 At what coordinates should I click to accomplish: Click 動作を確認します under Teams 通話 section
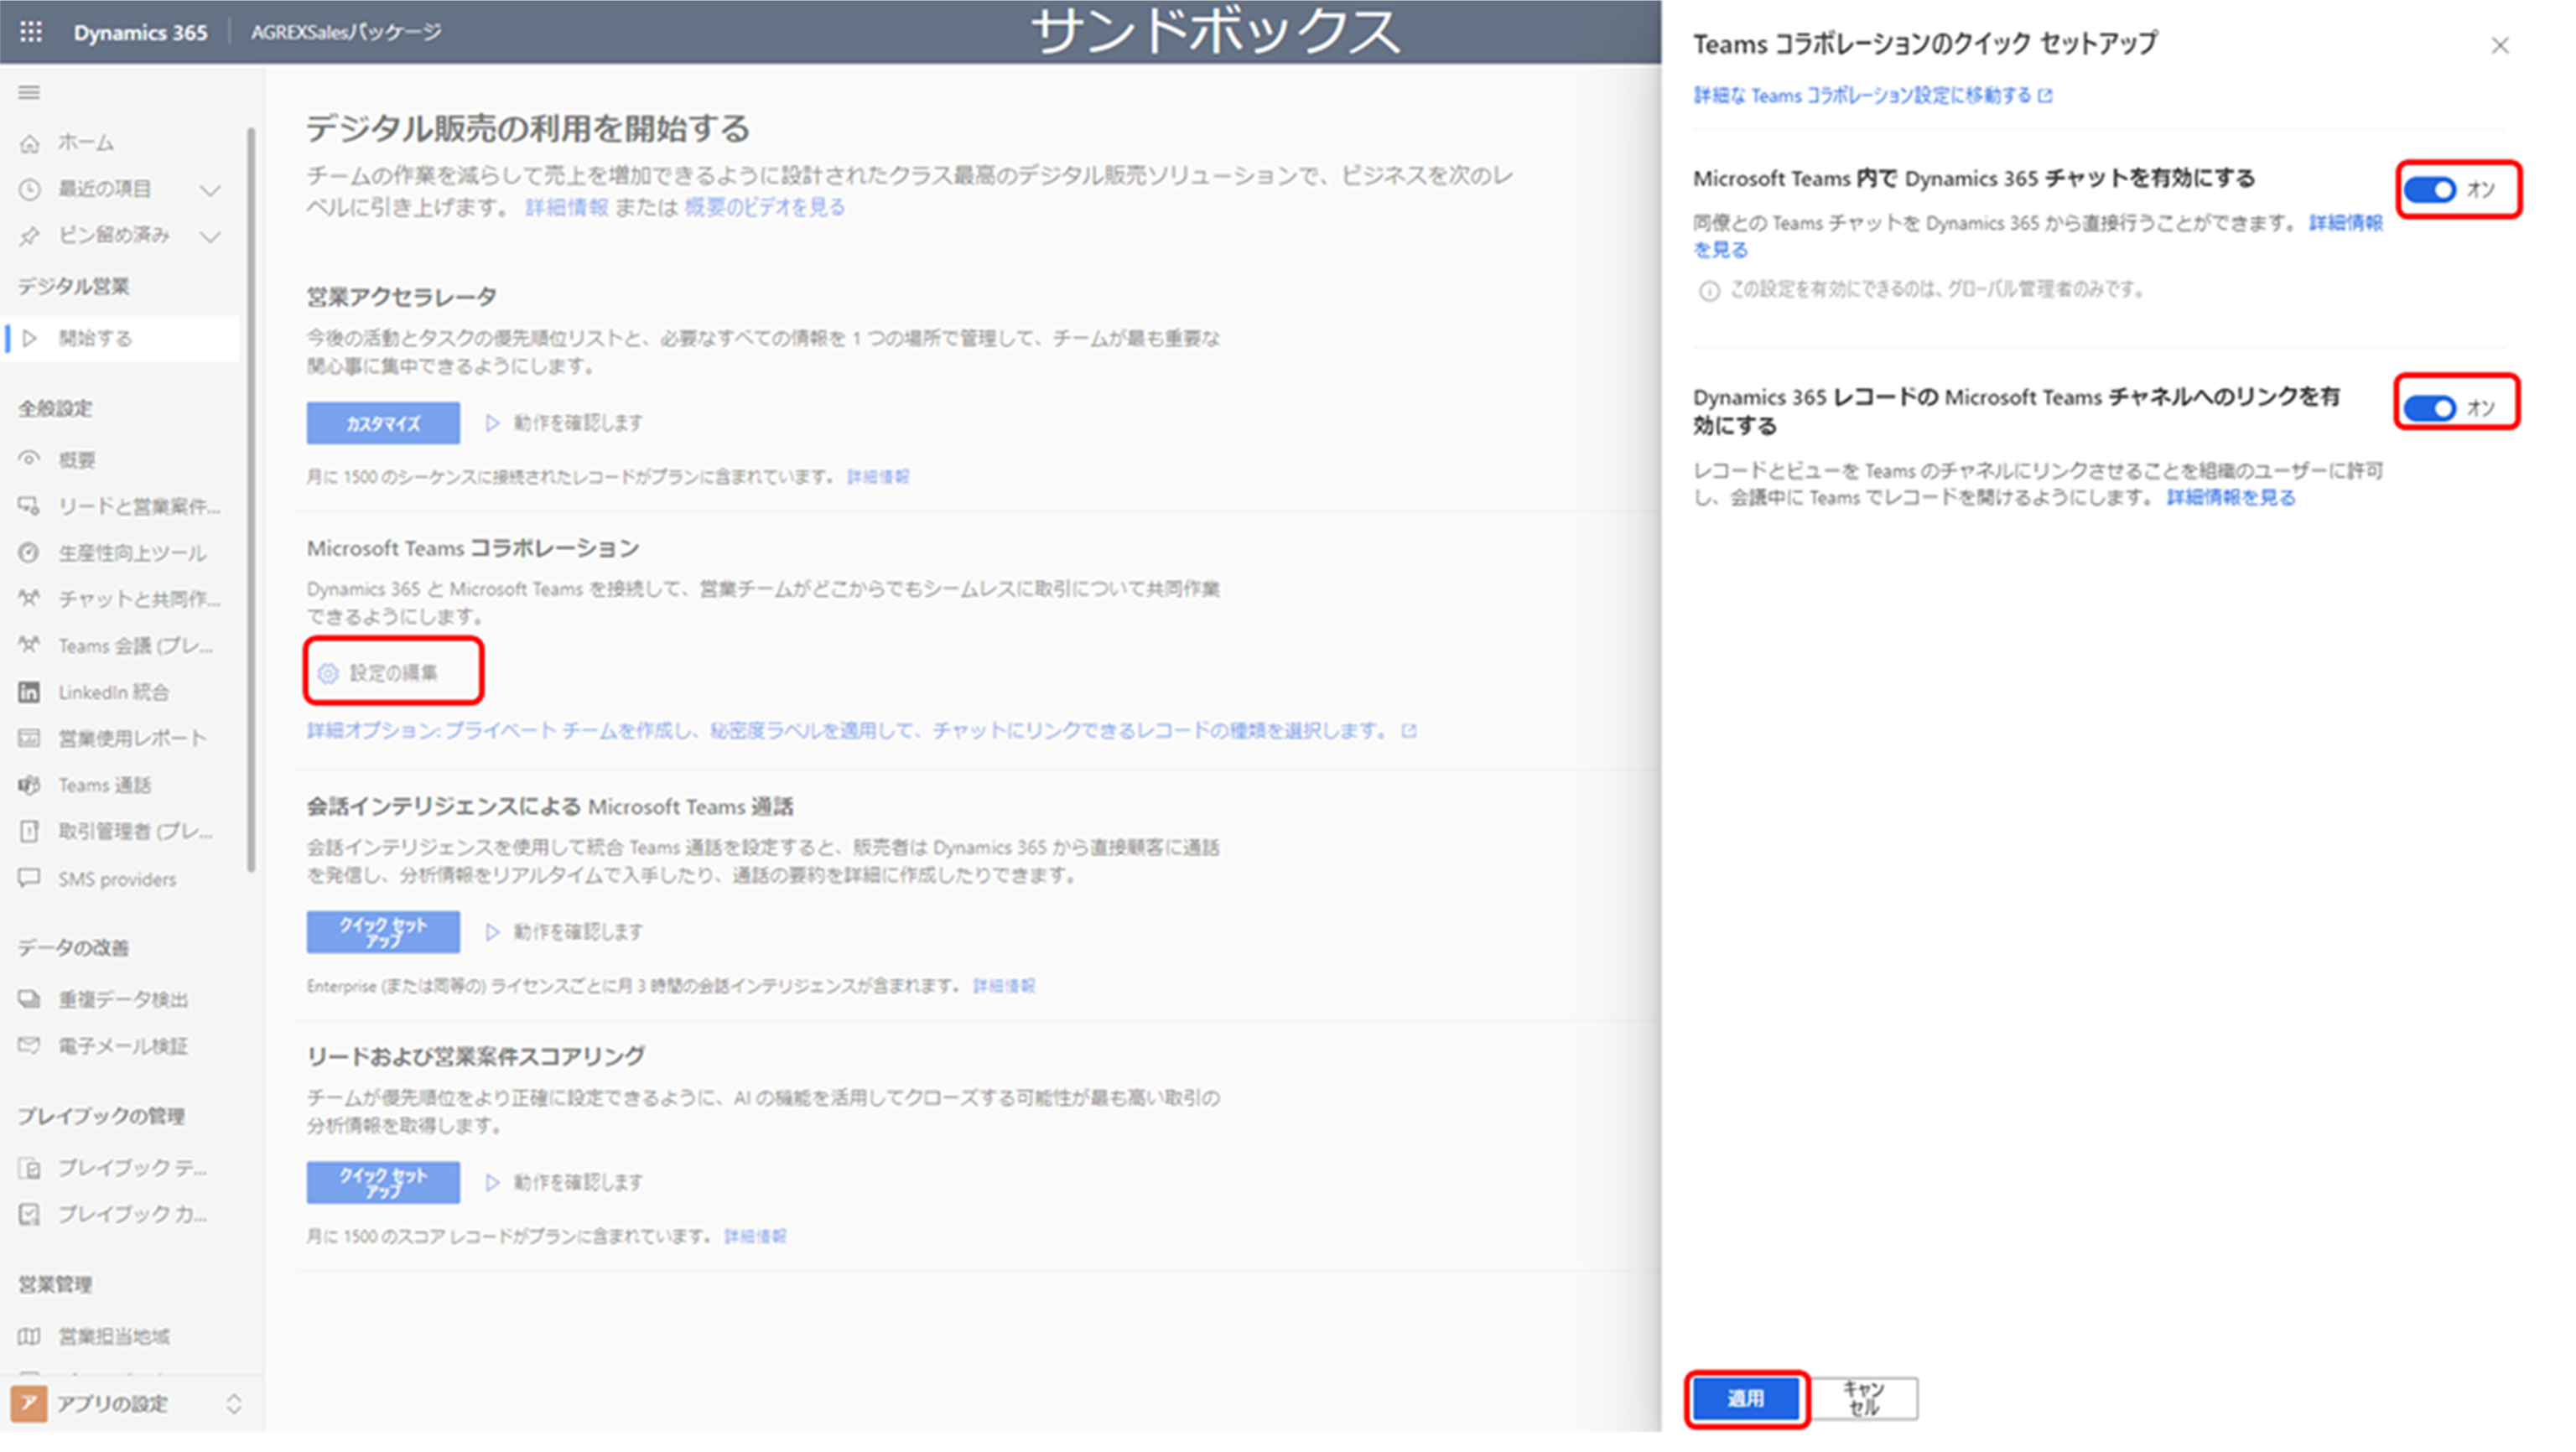[566, 932]
